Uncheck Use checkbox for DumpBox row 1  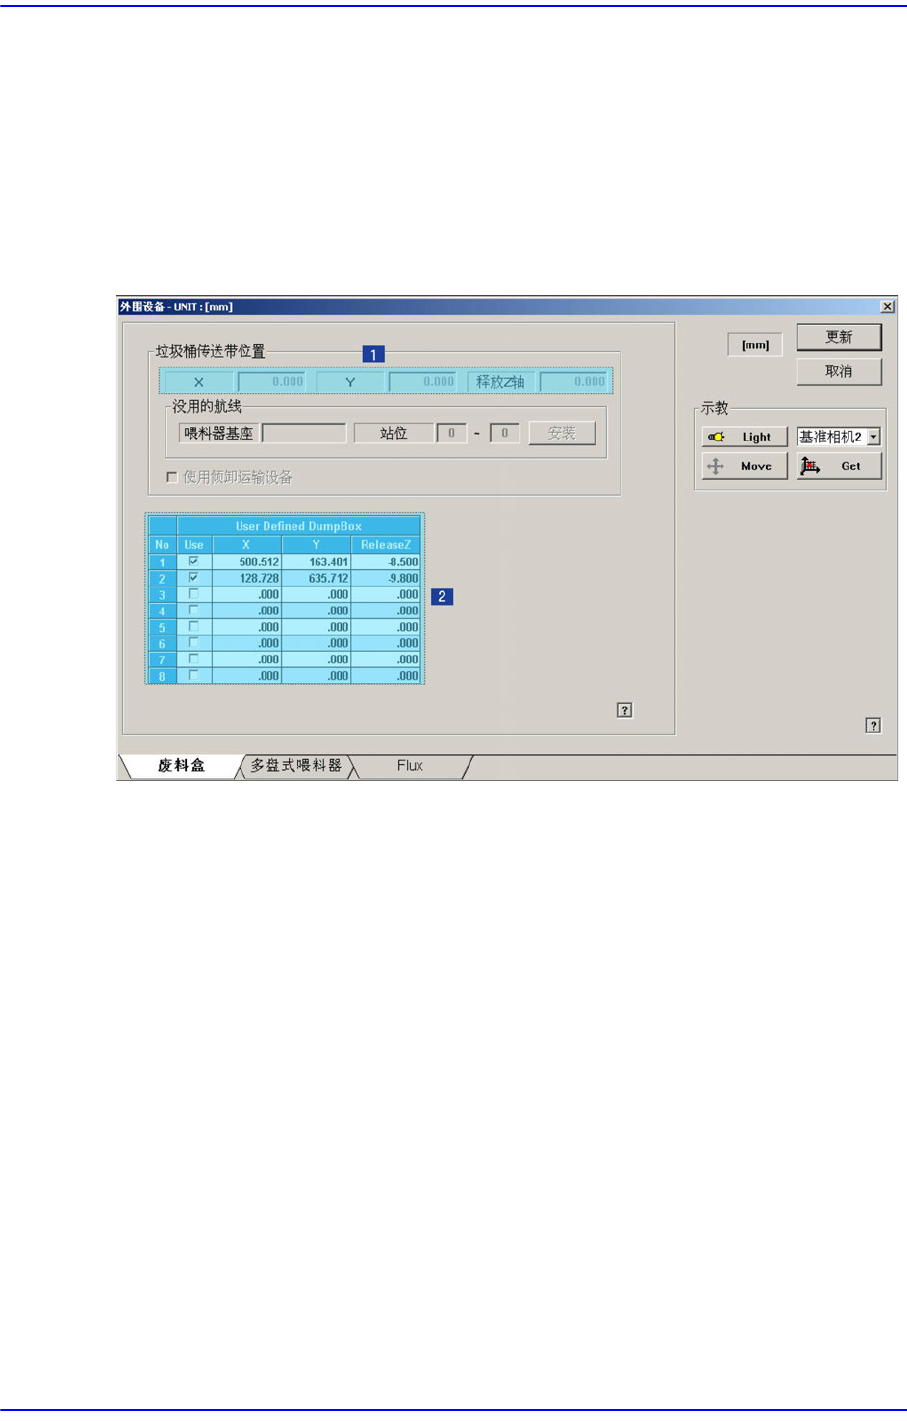pos(194,561)
